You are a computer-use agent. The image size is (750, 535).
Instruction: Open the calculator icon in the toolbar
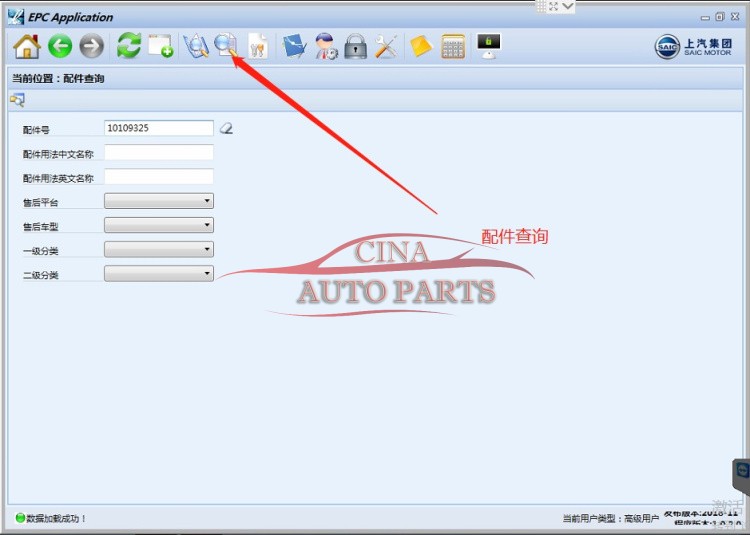coord(453,46)
